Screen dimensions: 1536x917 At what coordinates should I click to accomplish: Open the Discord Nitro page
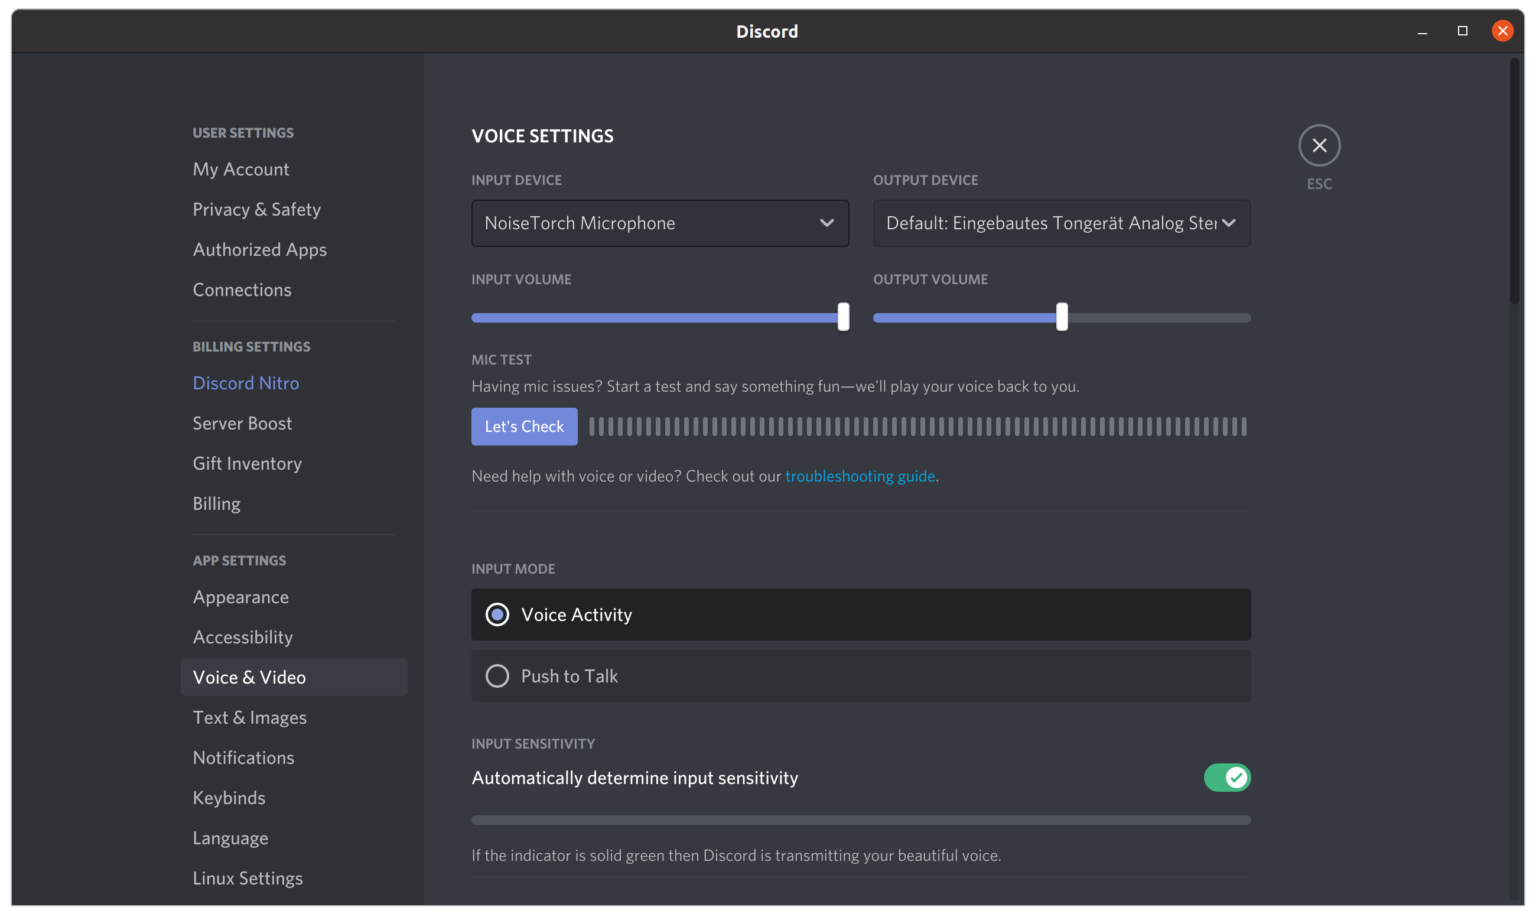pos(246,384)
